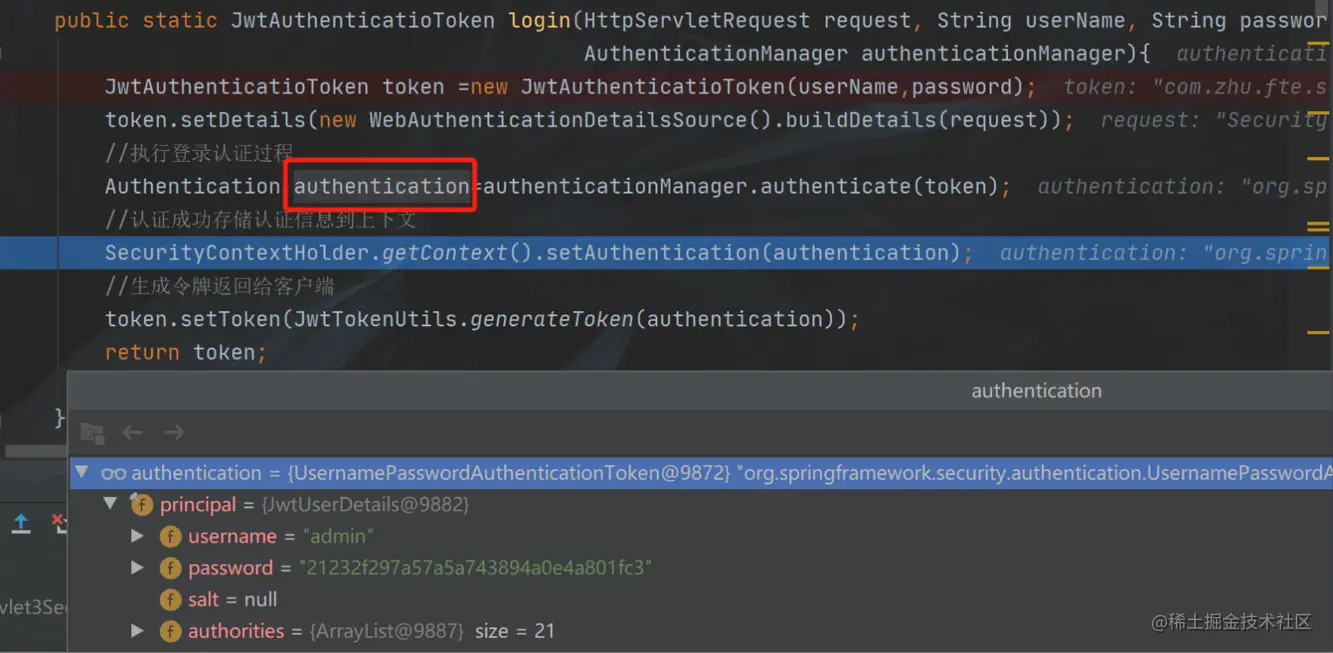Click the editor's horizontal scrollbar thumb
The width and height of the screenshot is (1333, 653).
pyautogui.click(x=34, y=452)
